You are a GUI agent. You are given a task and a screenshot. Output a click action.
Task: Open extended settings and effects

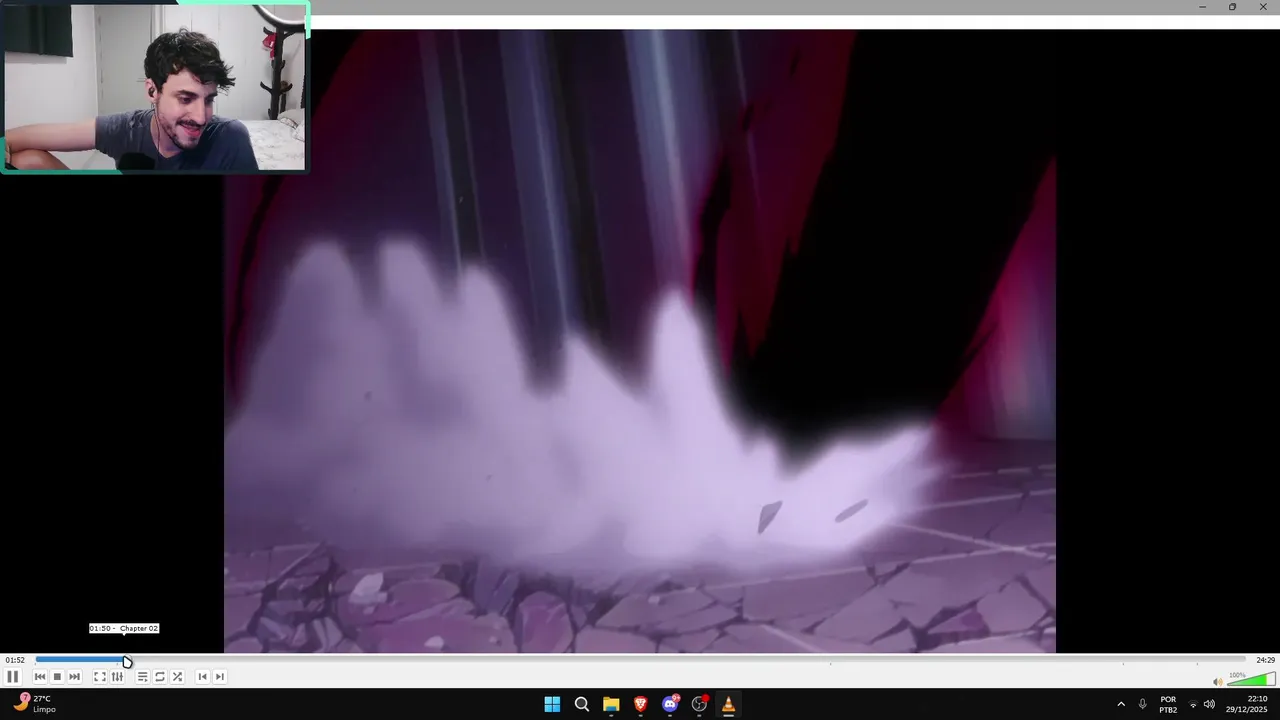click(117, 677)
